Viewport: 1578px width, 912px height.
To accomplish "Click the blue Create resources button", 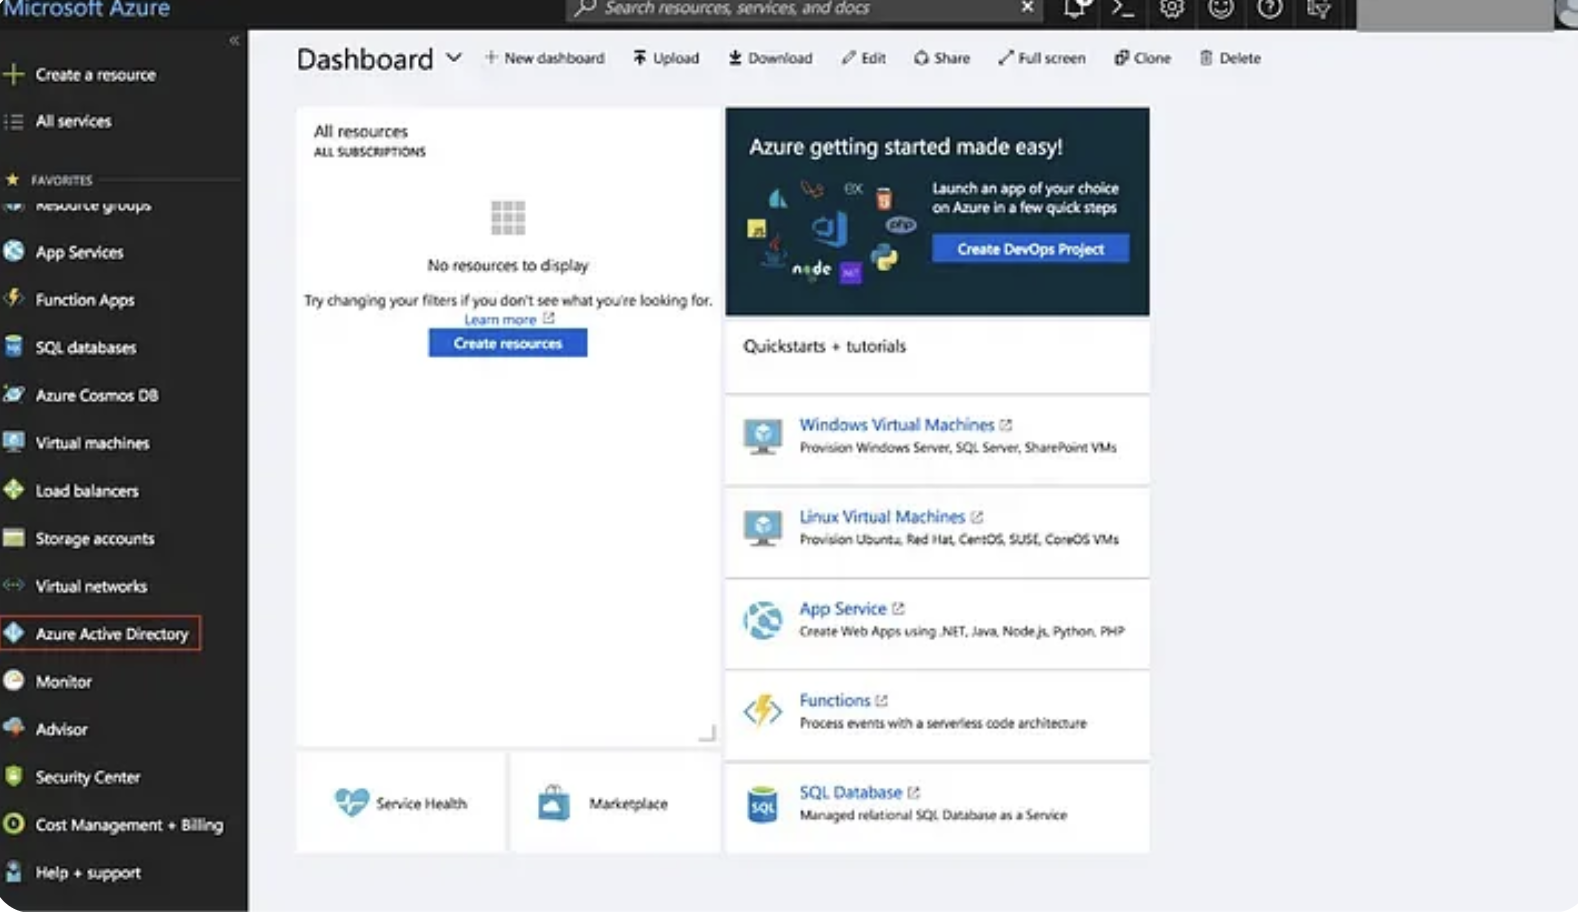I will (508, 343).
